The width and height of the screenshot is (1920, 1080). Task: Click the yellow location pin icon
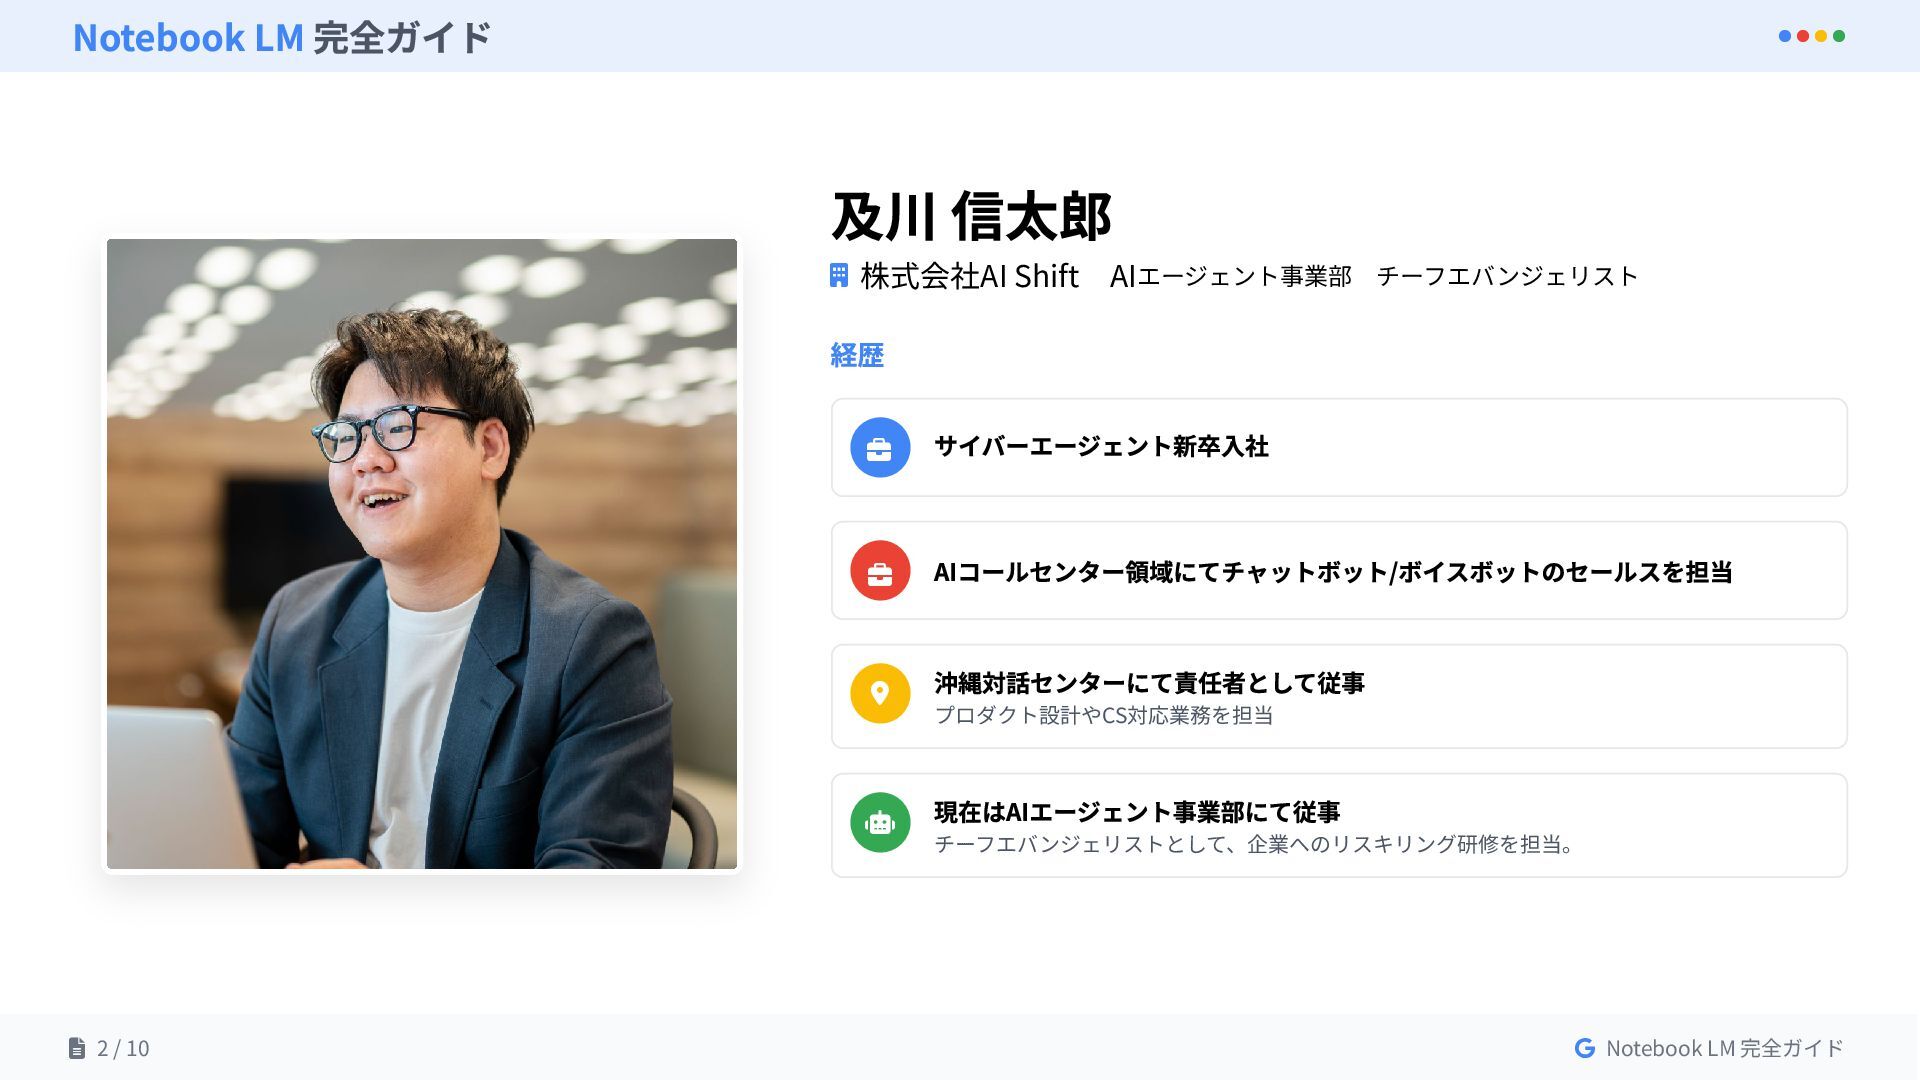[880, 694]
